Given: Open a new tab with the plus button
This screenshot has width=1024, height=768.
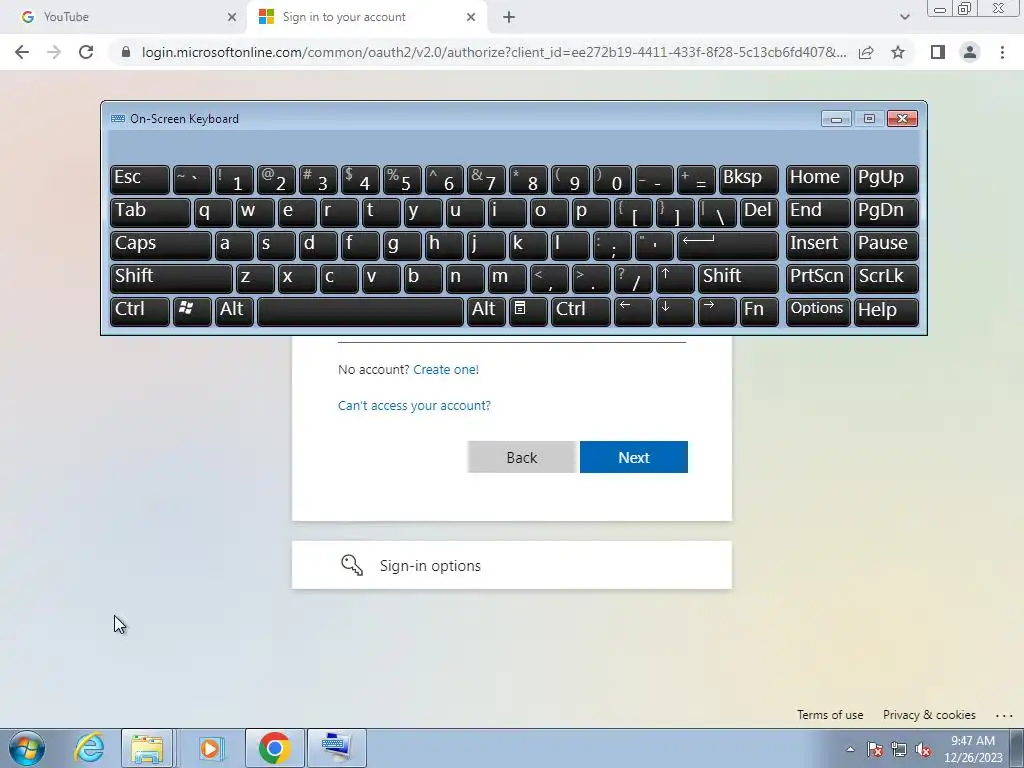Looking at the screenshot, I should 509,17.
